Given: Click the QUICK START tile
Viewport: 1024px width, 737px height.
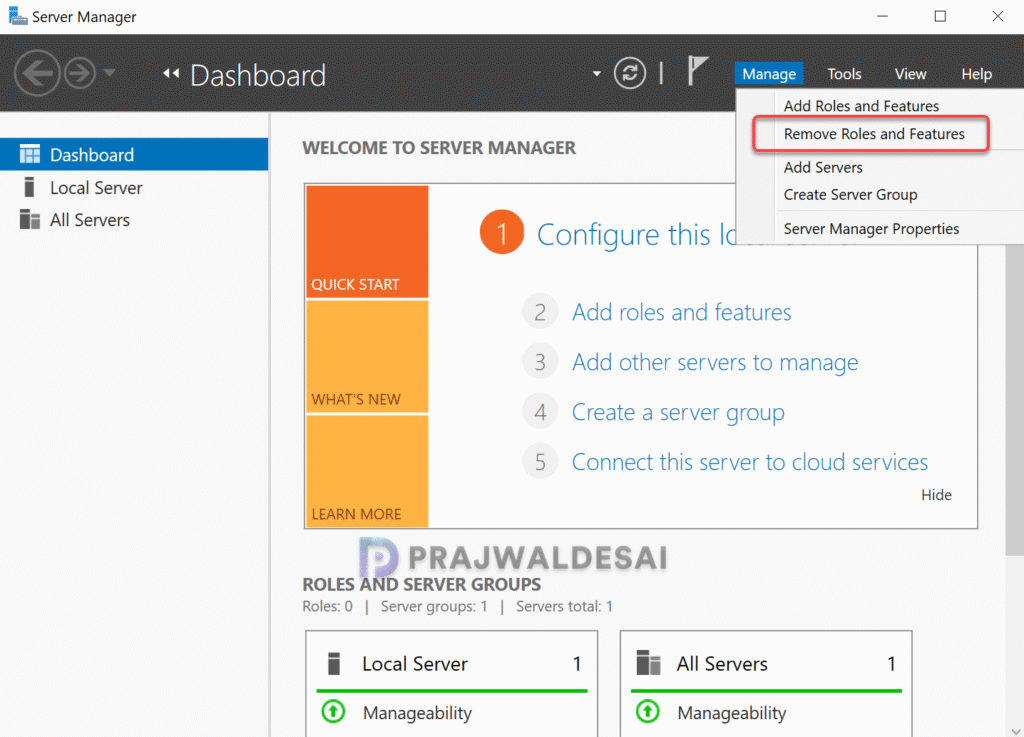Looking at the screenshot, I should pyautogui.click(x=367, y=242).
